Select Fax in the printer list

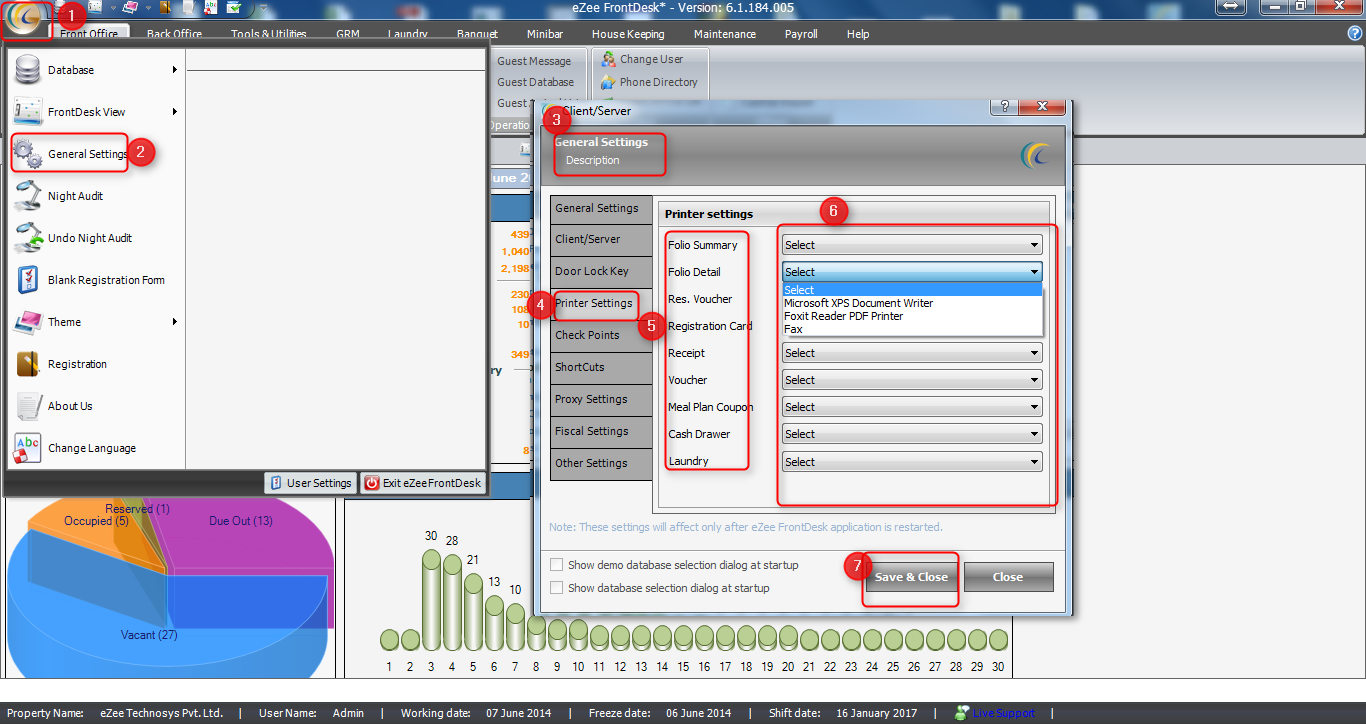pos(912,329)
